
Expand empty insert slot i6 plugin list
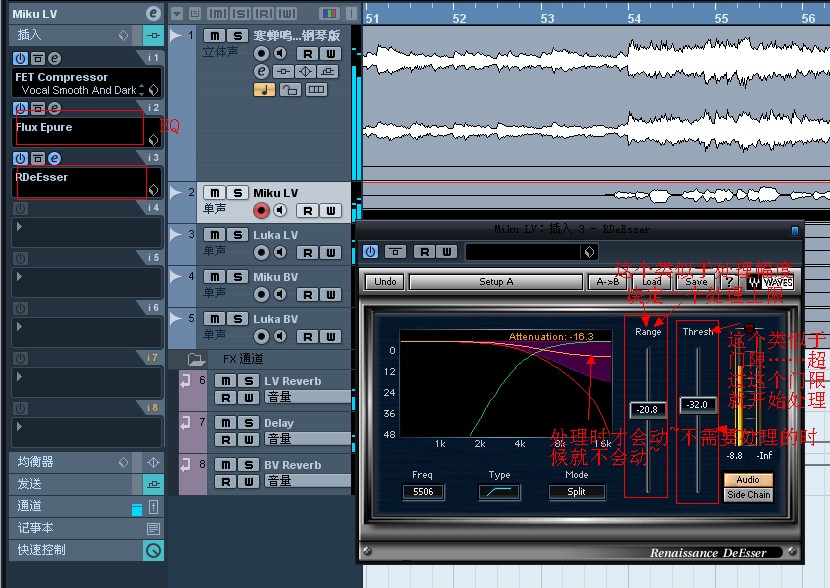20,327
